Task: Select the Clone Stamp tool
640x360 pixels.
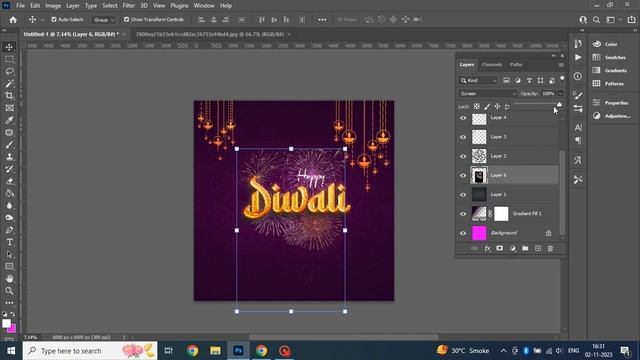Action: tap(9, 157)
